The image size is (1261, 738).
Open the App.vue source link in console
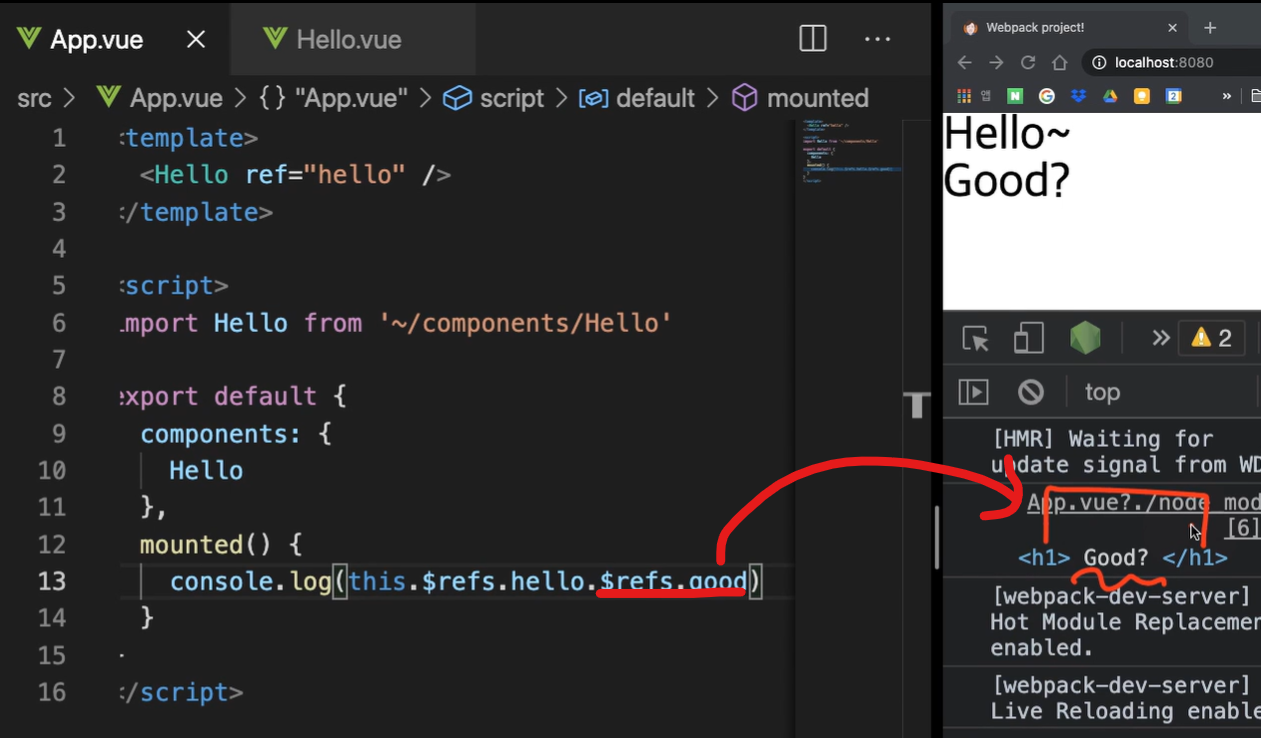[x=1144, y=502]
